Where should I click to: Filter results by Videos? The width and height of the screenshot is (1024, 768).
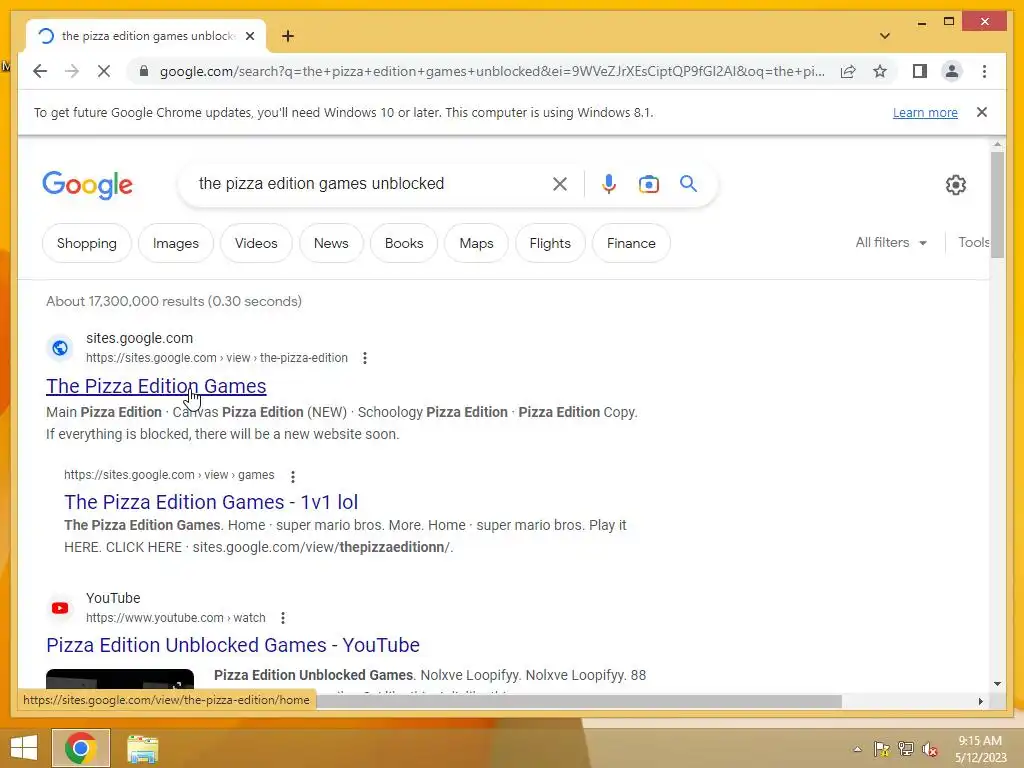pos(256,243)
